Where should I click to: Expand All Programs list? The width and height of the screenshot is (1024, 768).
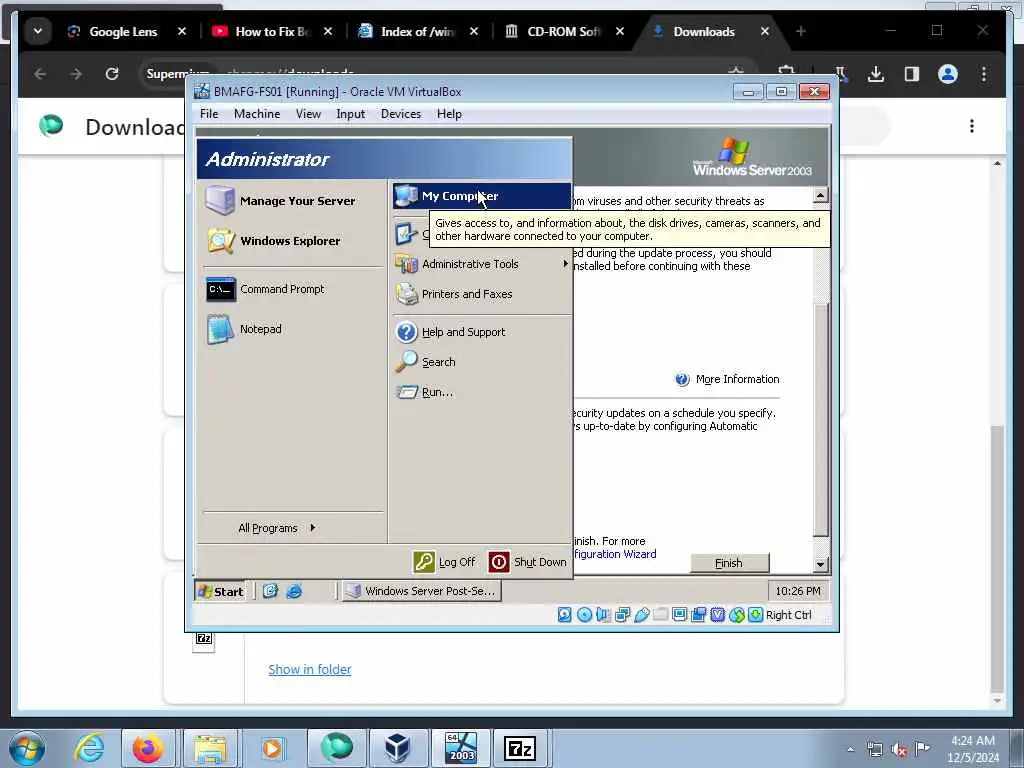pos(277,528)
